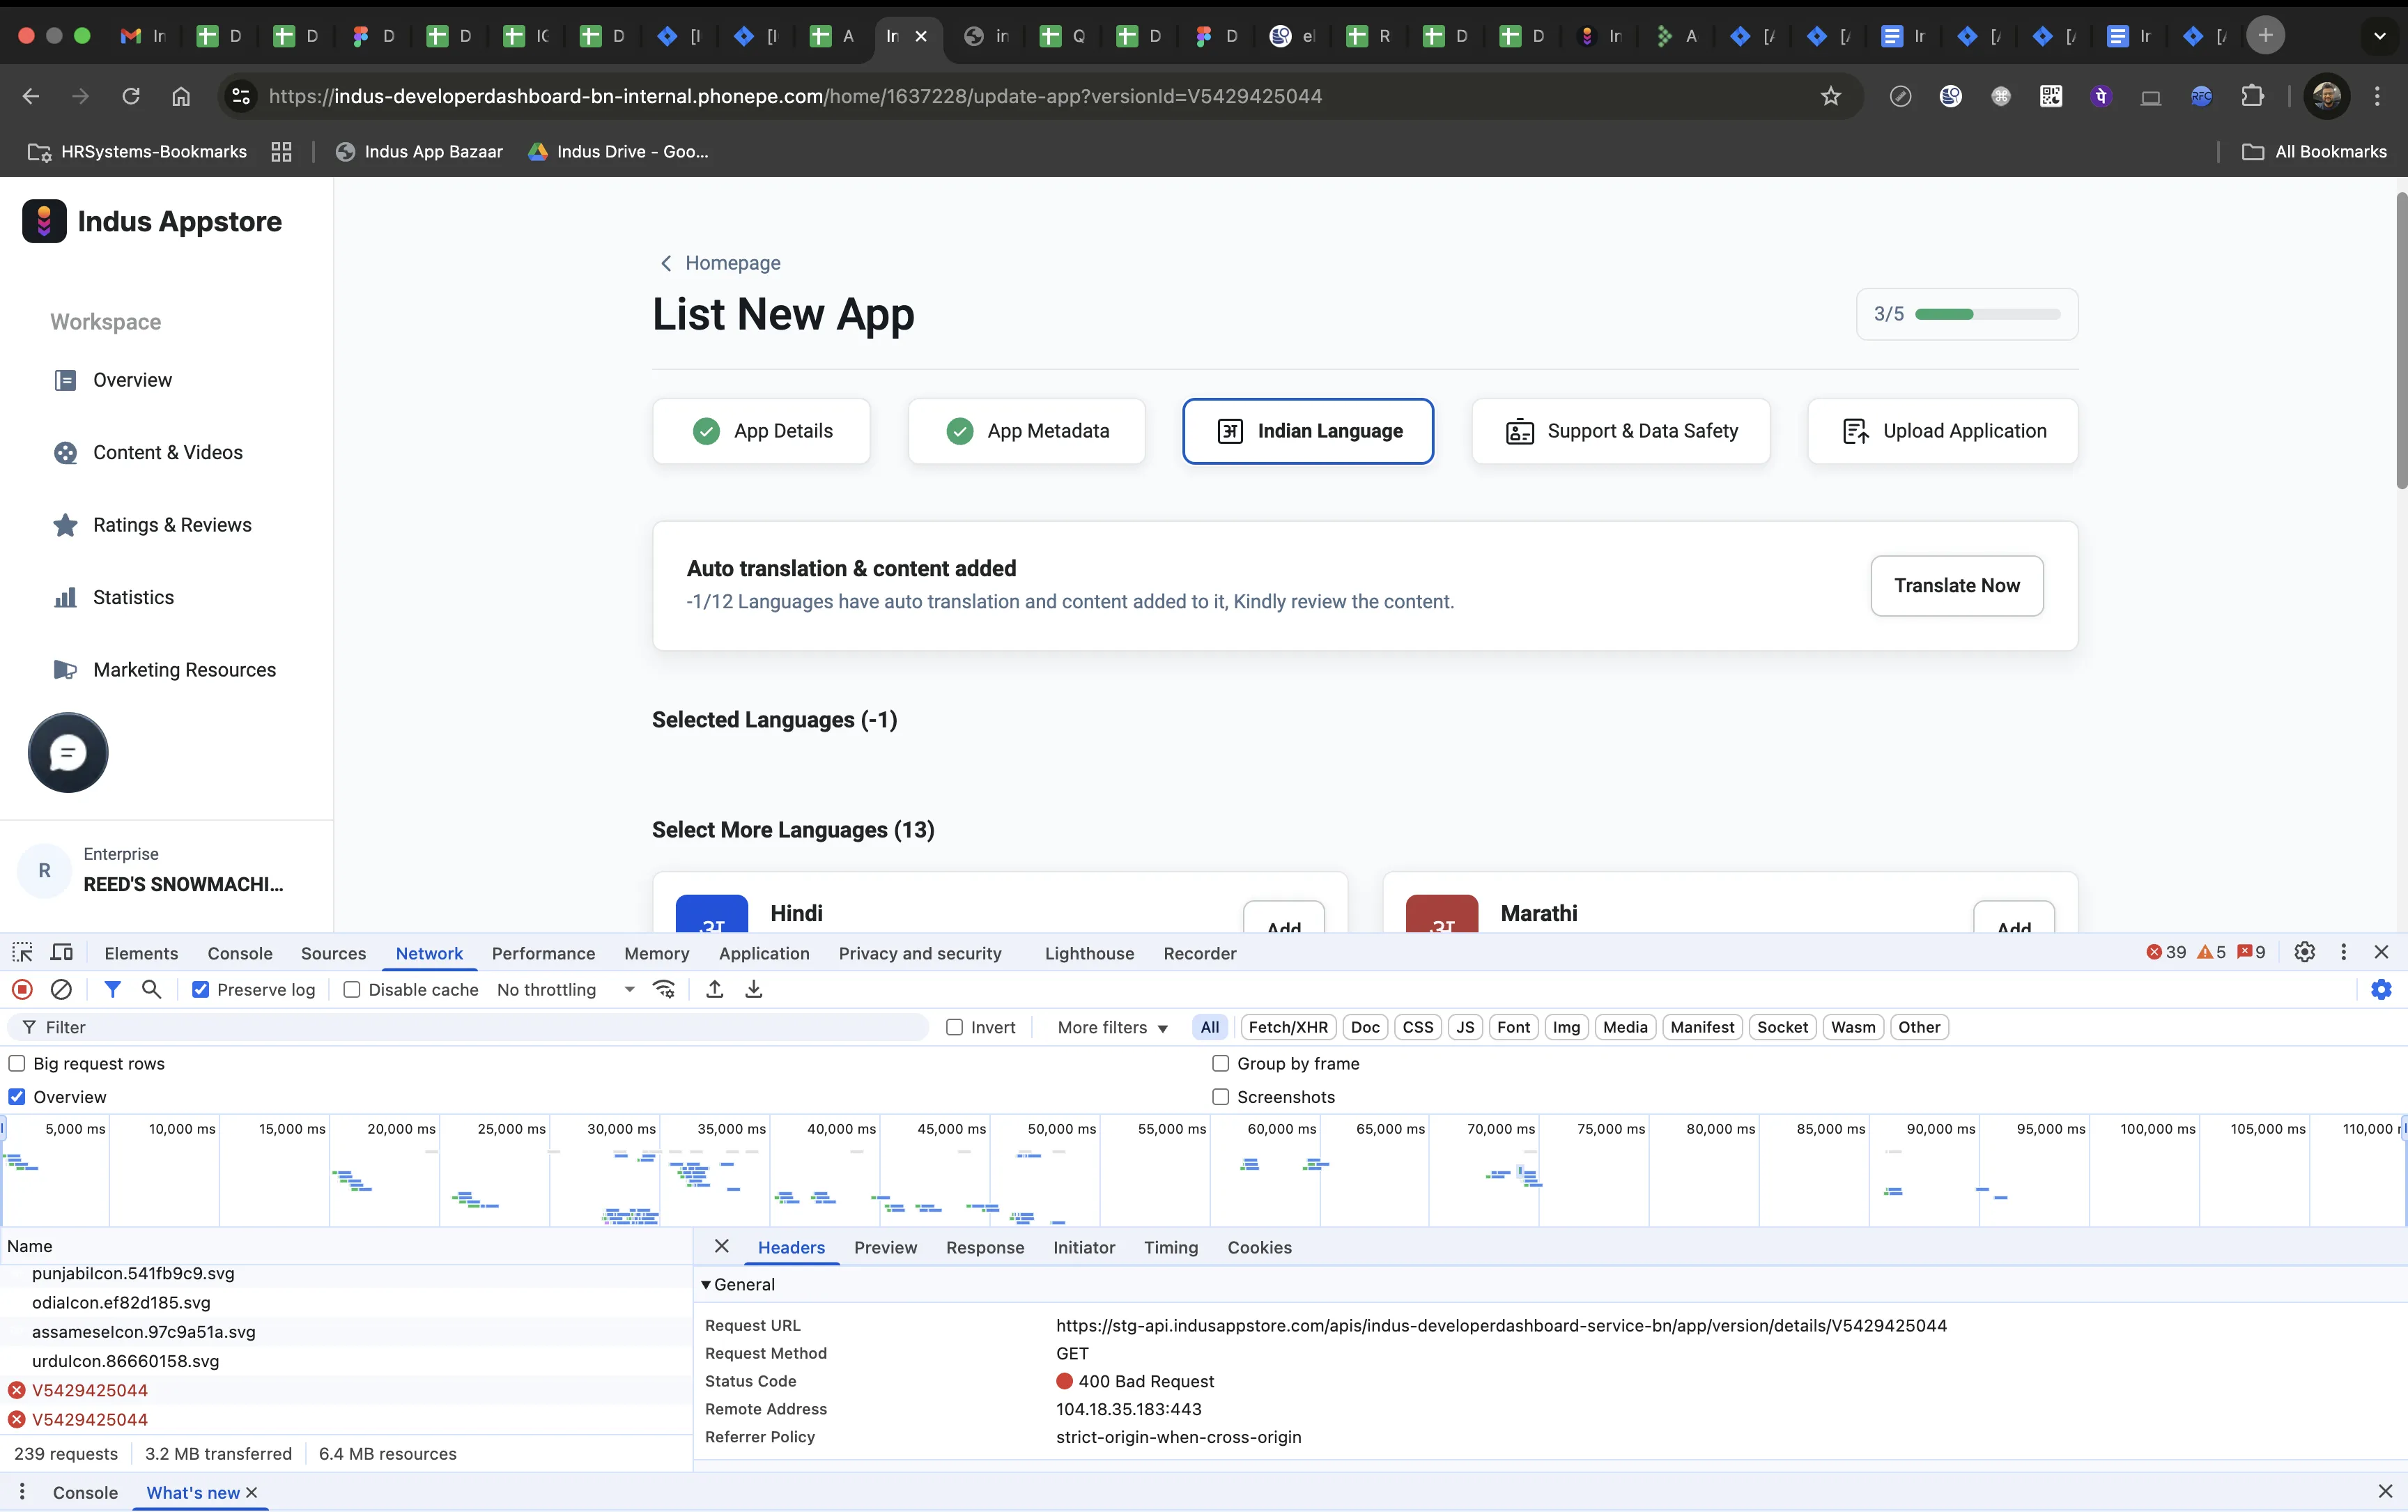Open the No throttling dropdown
Viewport: 2408px width, 1512px height.
point(566,990)
